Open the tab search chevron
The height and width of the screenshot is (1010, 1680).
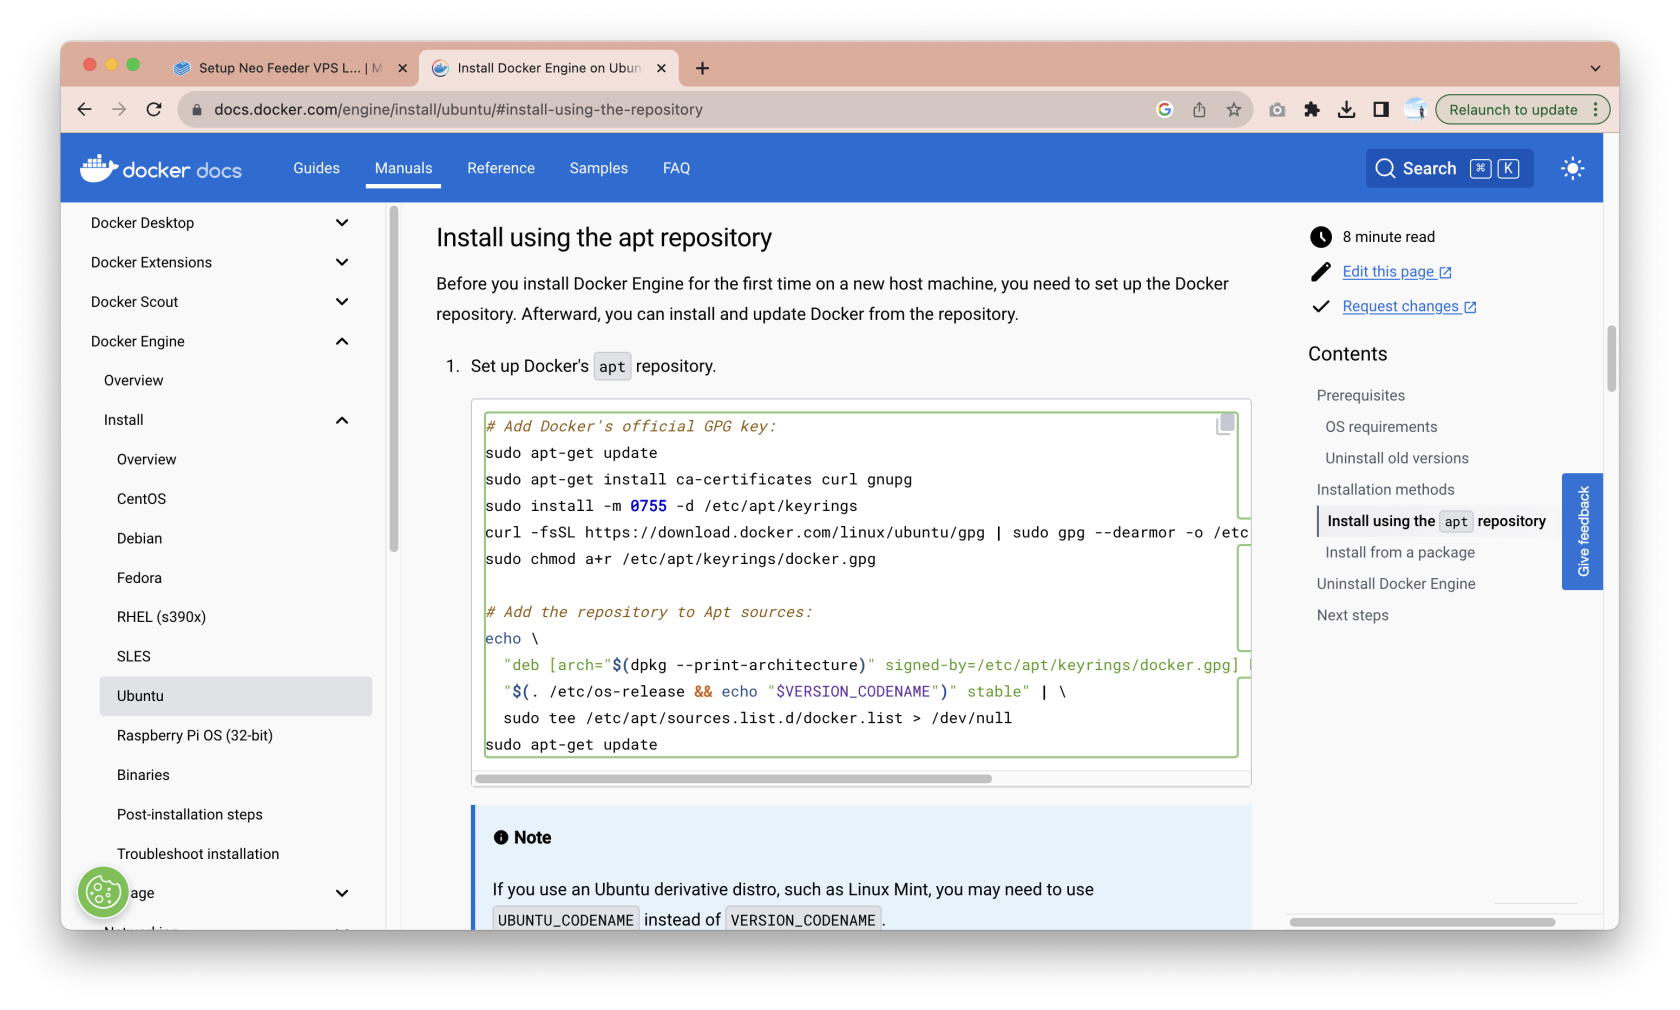(1595, 68)
